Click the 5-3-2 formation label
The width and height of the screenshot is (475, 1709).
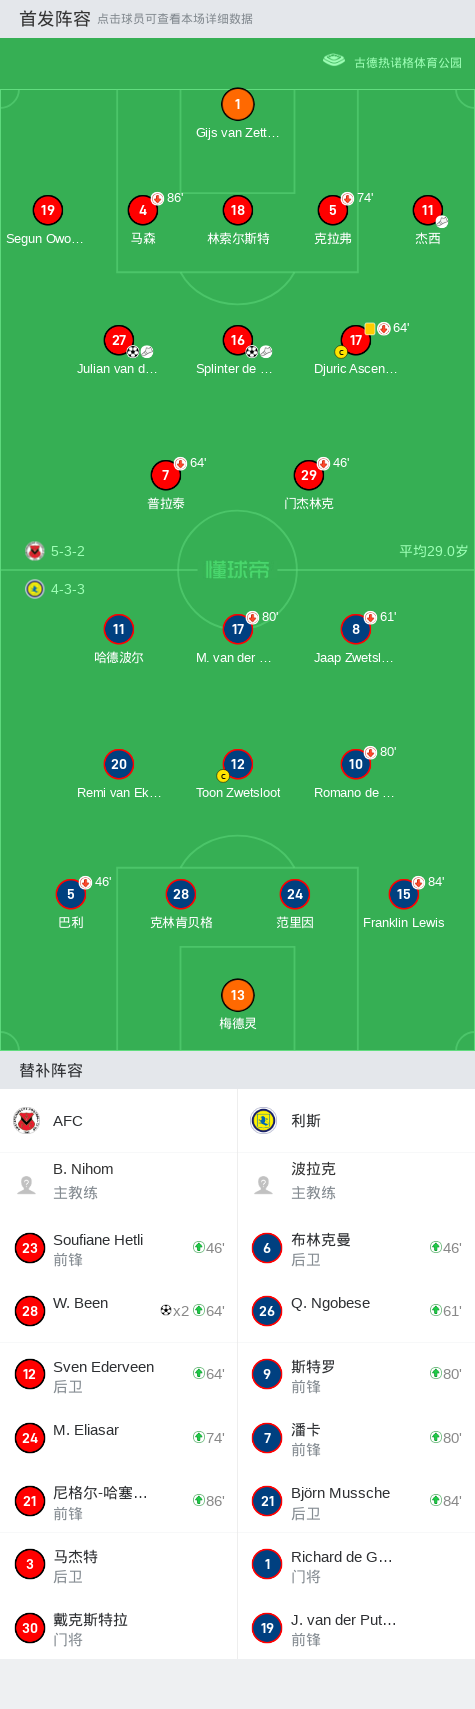point(68,551)
